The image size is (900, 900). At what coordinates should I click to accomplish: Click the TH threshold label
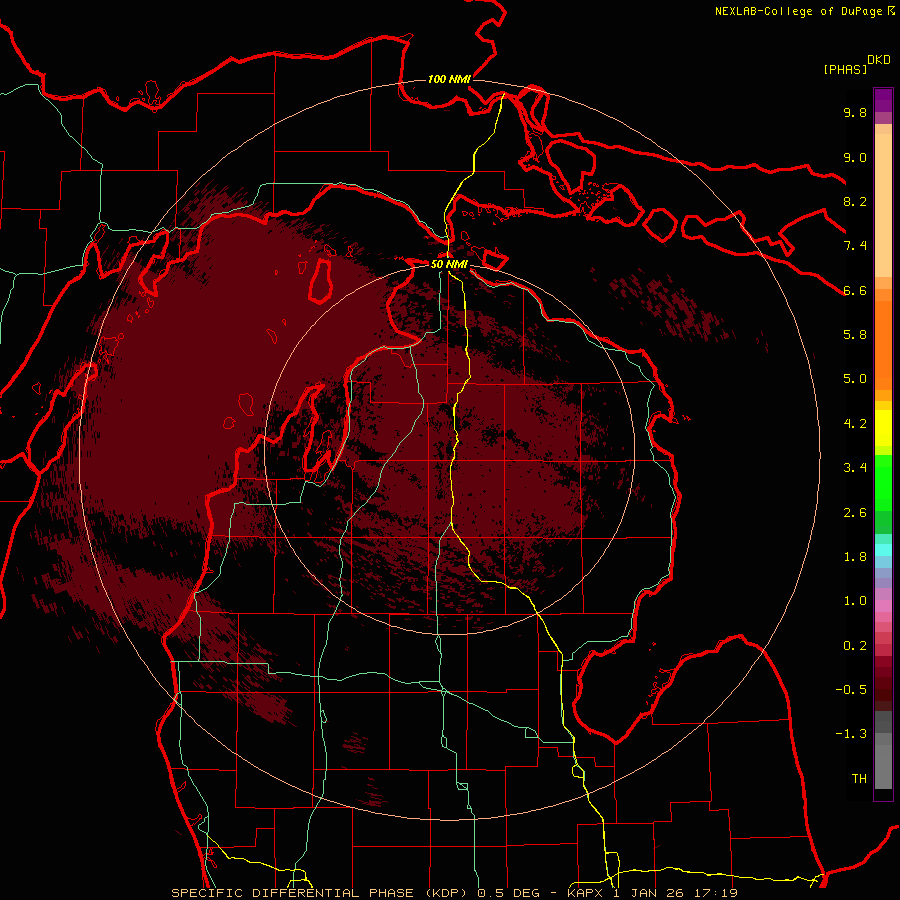point(859,779)
